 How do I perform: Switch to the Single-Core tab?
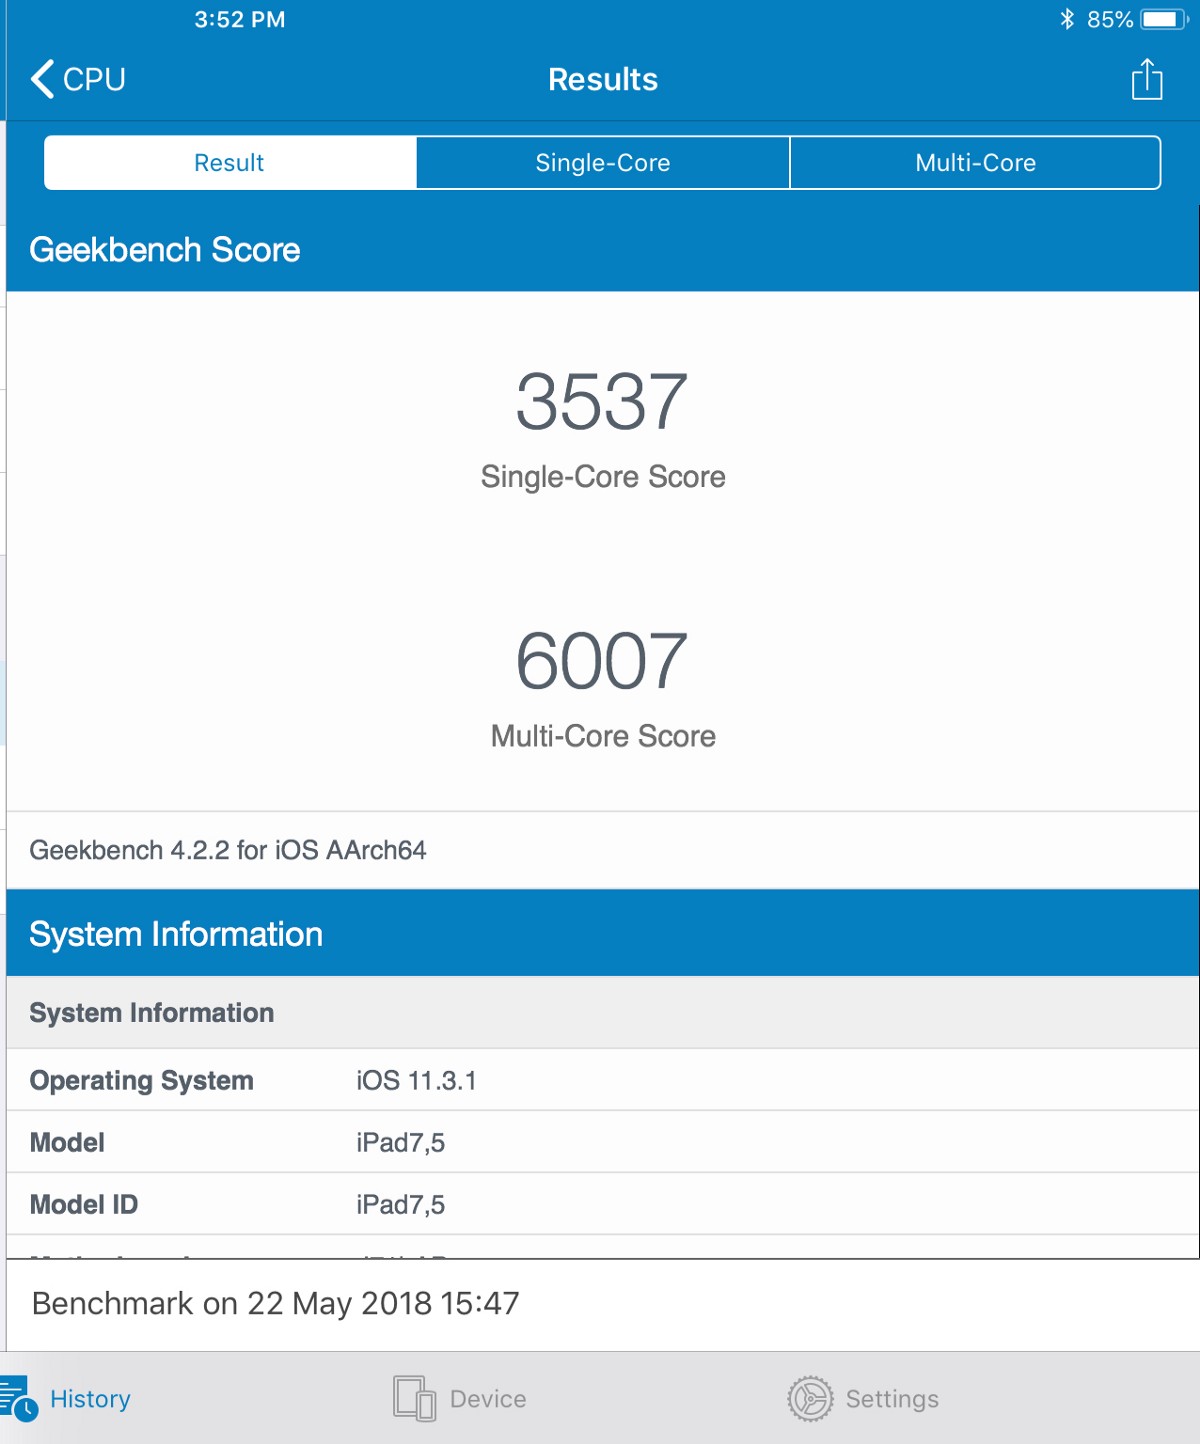603,163
